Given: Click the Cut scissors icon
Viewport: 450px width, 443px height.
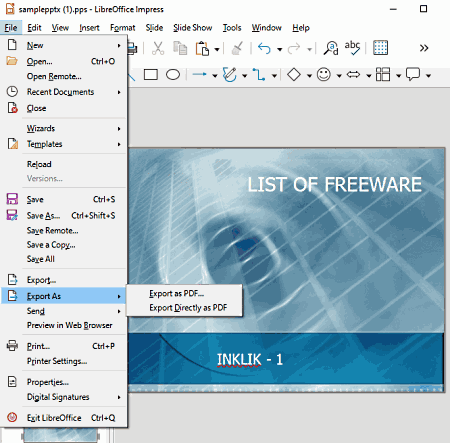Looking at the screenshot, I should (x=158, y=48).
